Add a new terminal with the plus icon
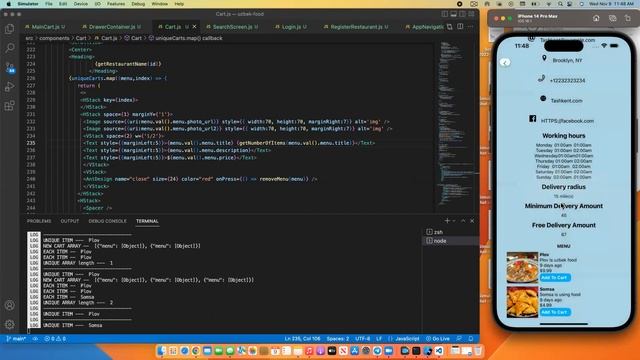Viewport: 640px width, 360px height. click(x=447, y=221)
